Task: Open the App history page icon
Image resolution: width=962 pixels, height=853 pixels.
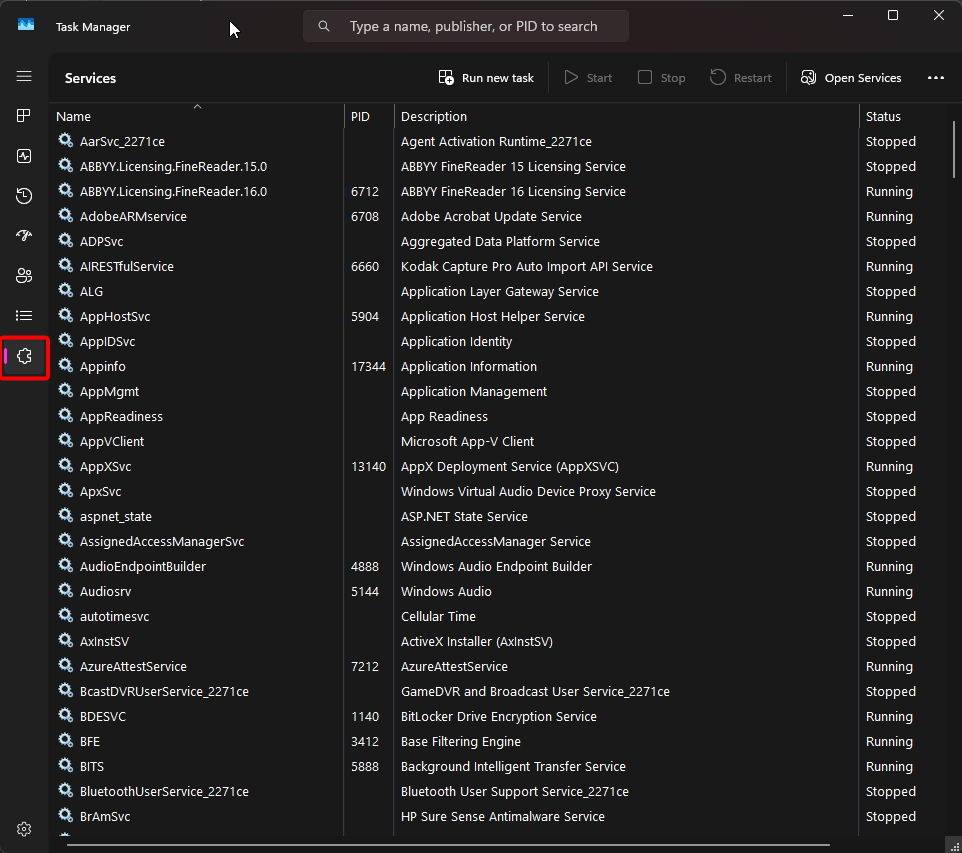Action: pyautogui.click(x=24, y=196)
